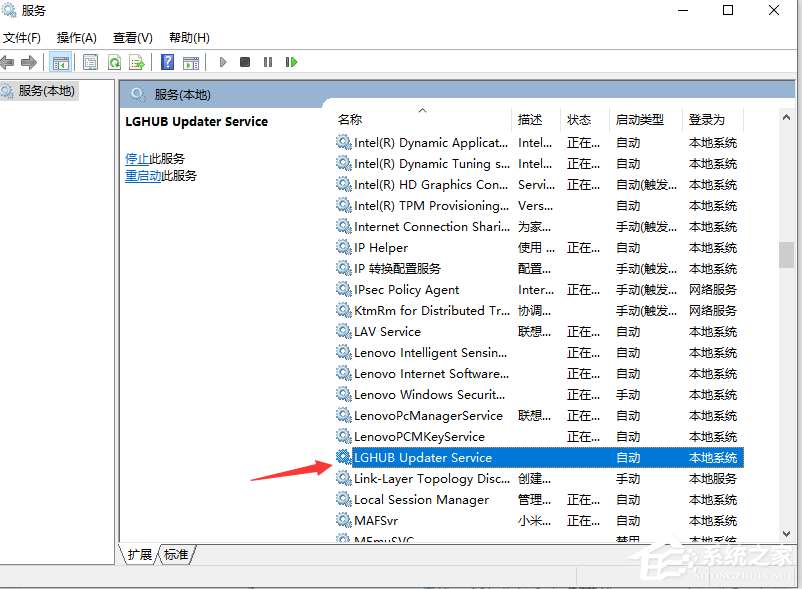Select gear icon of LAV Service row

coord(343,331)
